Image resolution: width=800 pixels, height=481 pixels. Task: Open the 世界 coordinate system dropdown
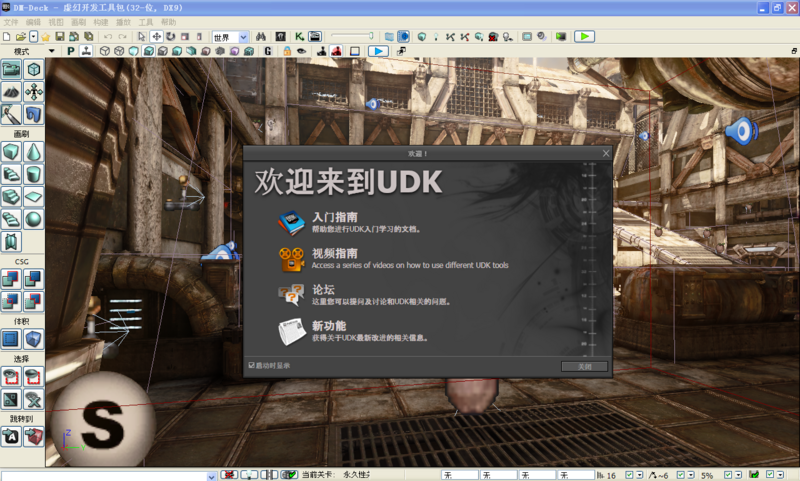click(x=230, y=37)
